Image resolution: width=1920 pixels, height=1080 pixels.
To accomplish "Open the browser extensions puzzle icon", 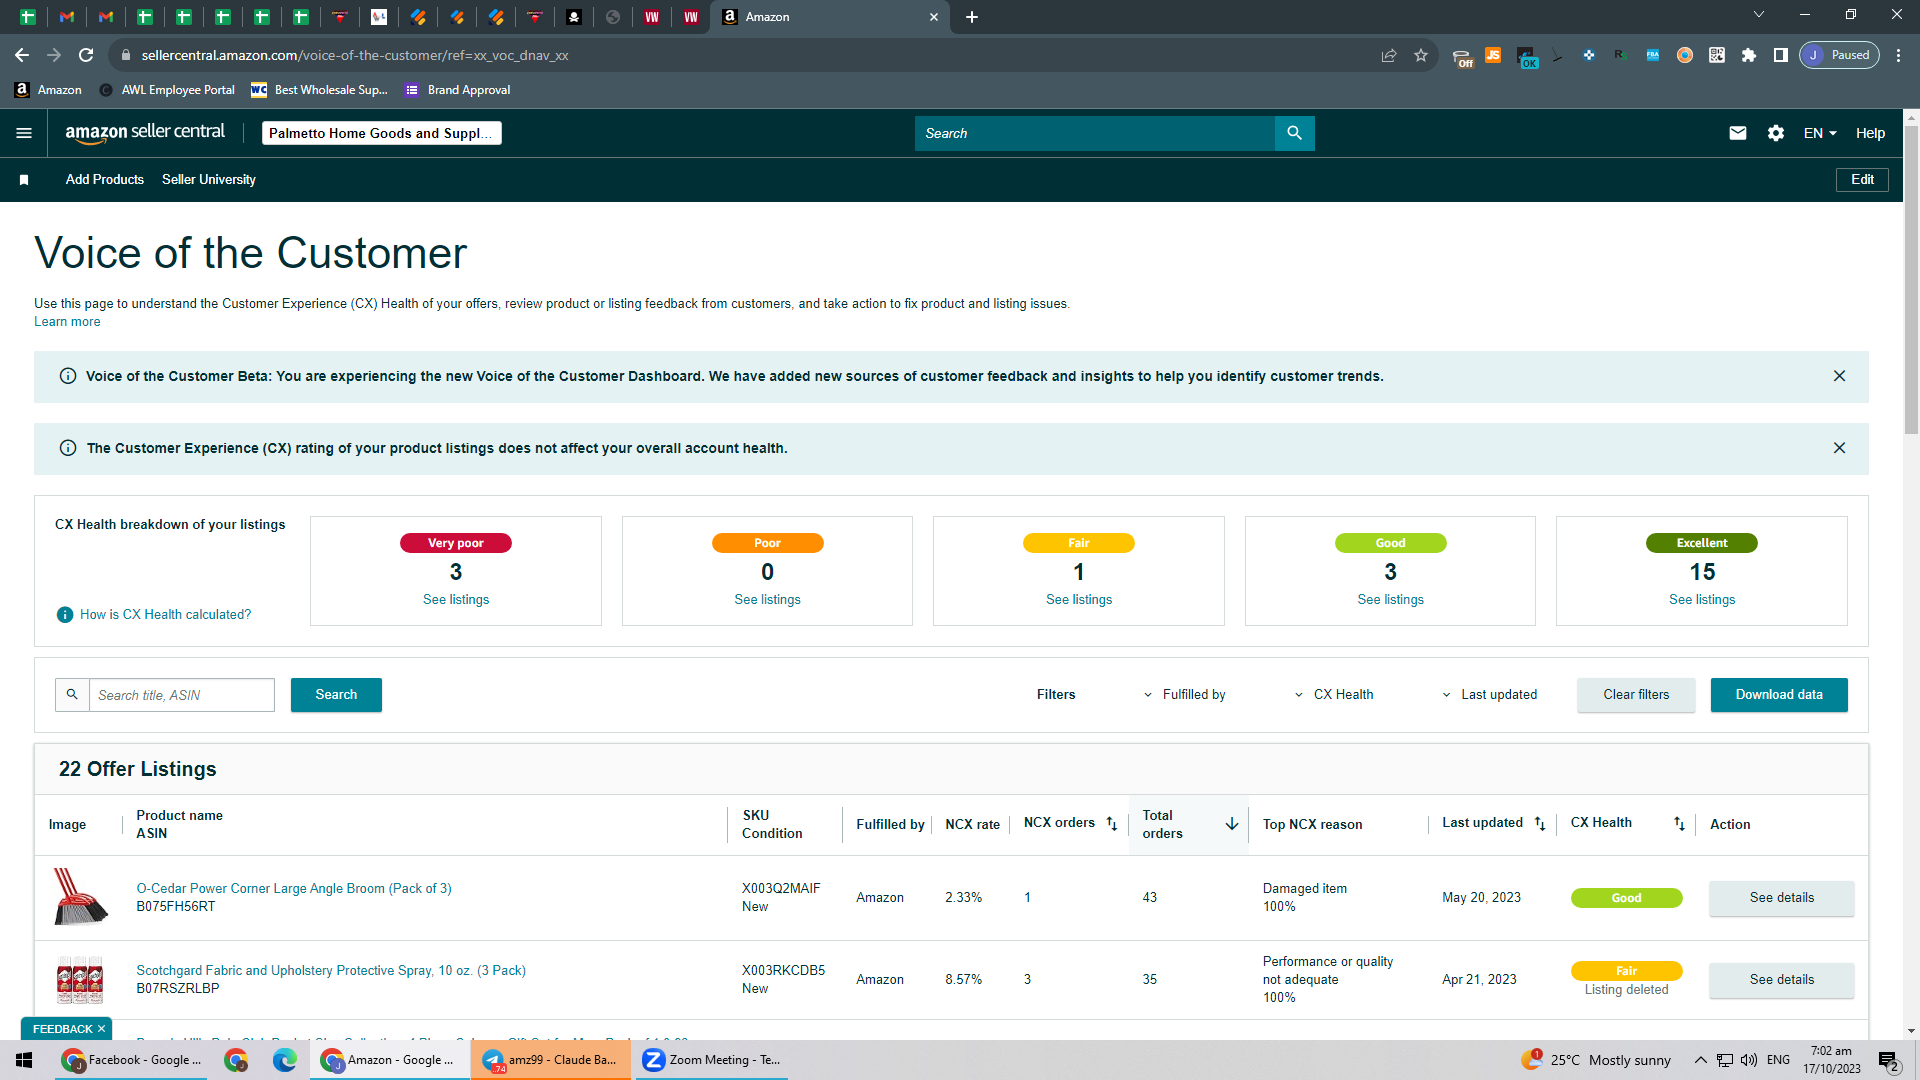I will click(1749, 55).
